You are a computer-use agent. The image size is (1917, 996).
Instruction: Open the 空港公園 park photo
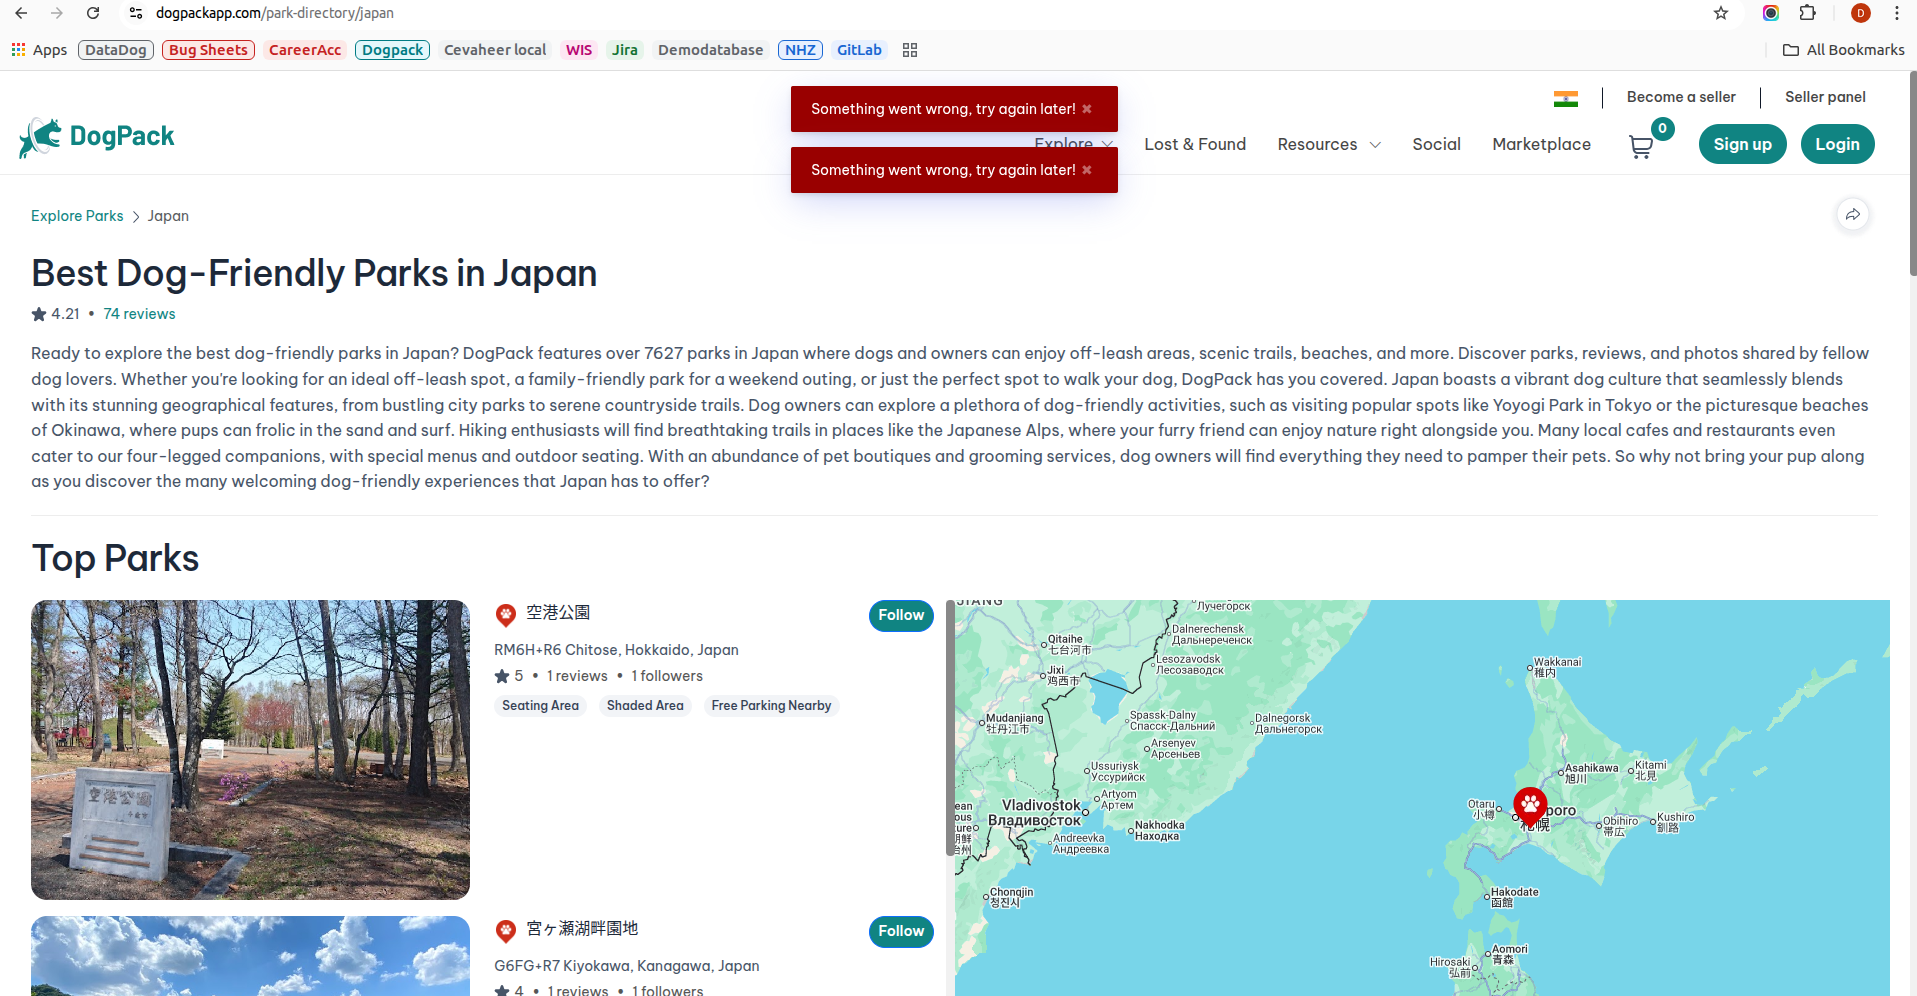250,749
